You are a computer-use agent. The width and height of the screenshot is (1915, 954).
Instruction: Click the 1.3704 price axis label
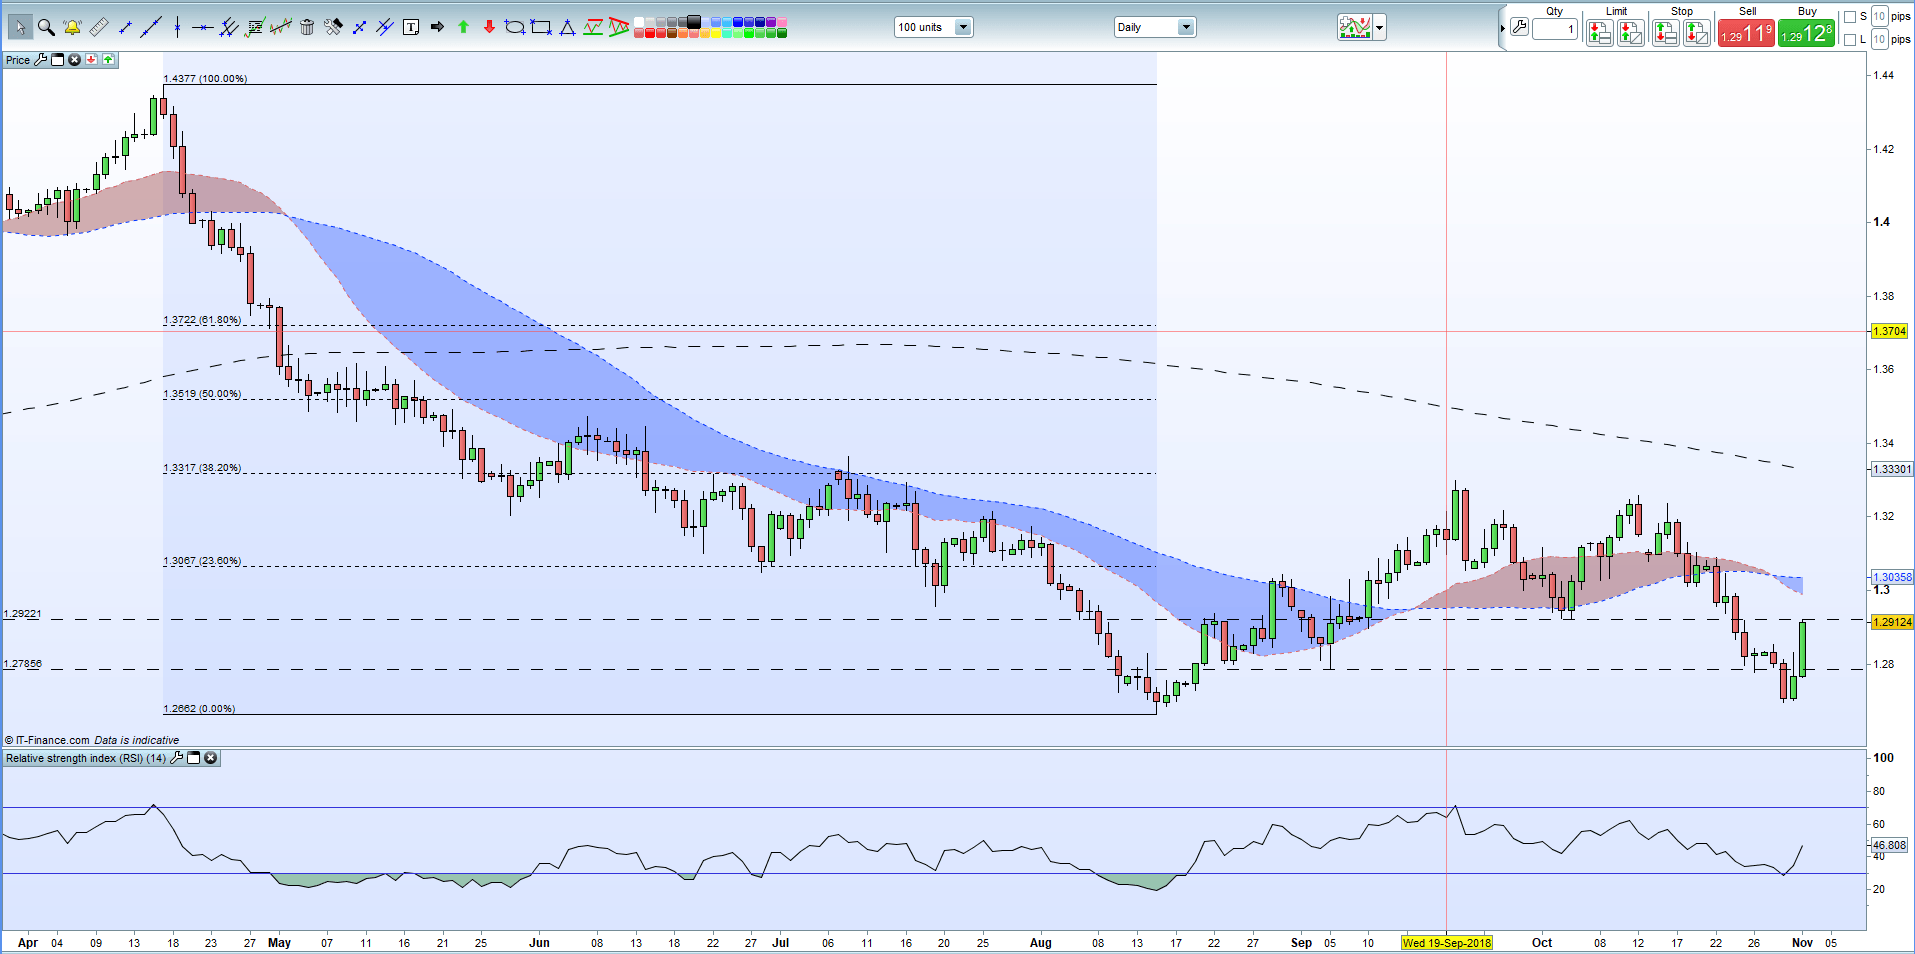pyautogui.click(x=1889, y=331)
